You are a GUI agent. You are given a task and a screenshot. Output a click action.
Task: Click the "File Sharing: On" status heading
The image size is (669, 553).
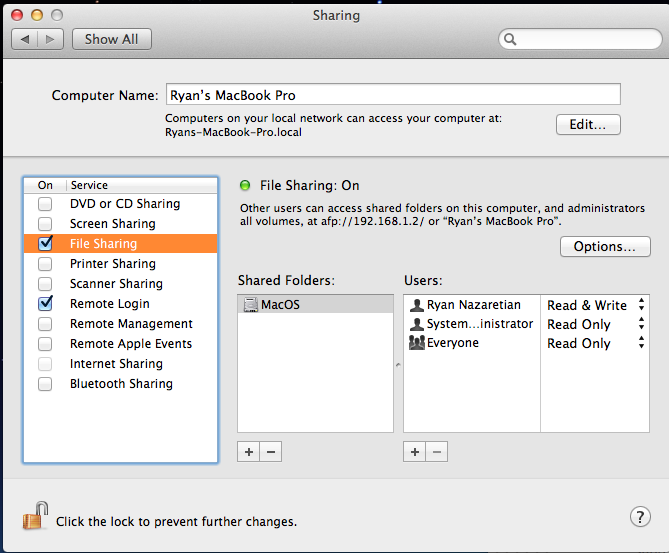point(310,185)
